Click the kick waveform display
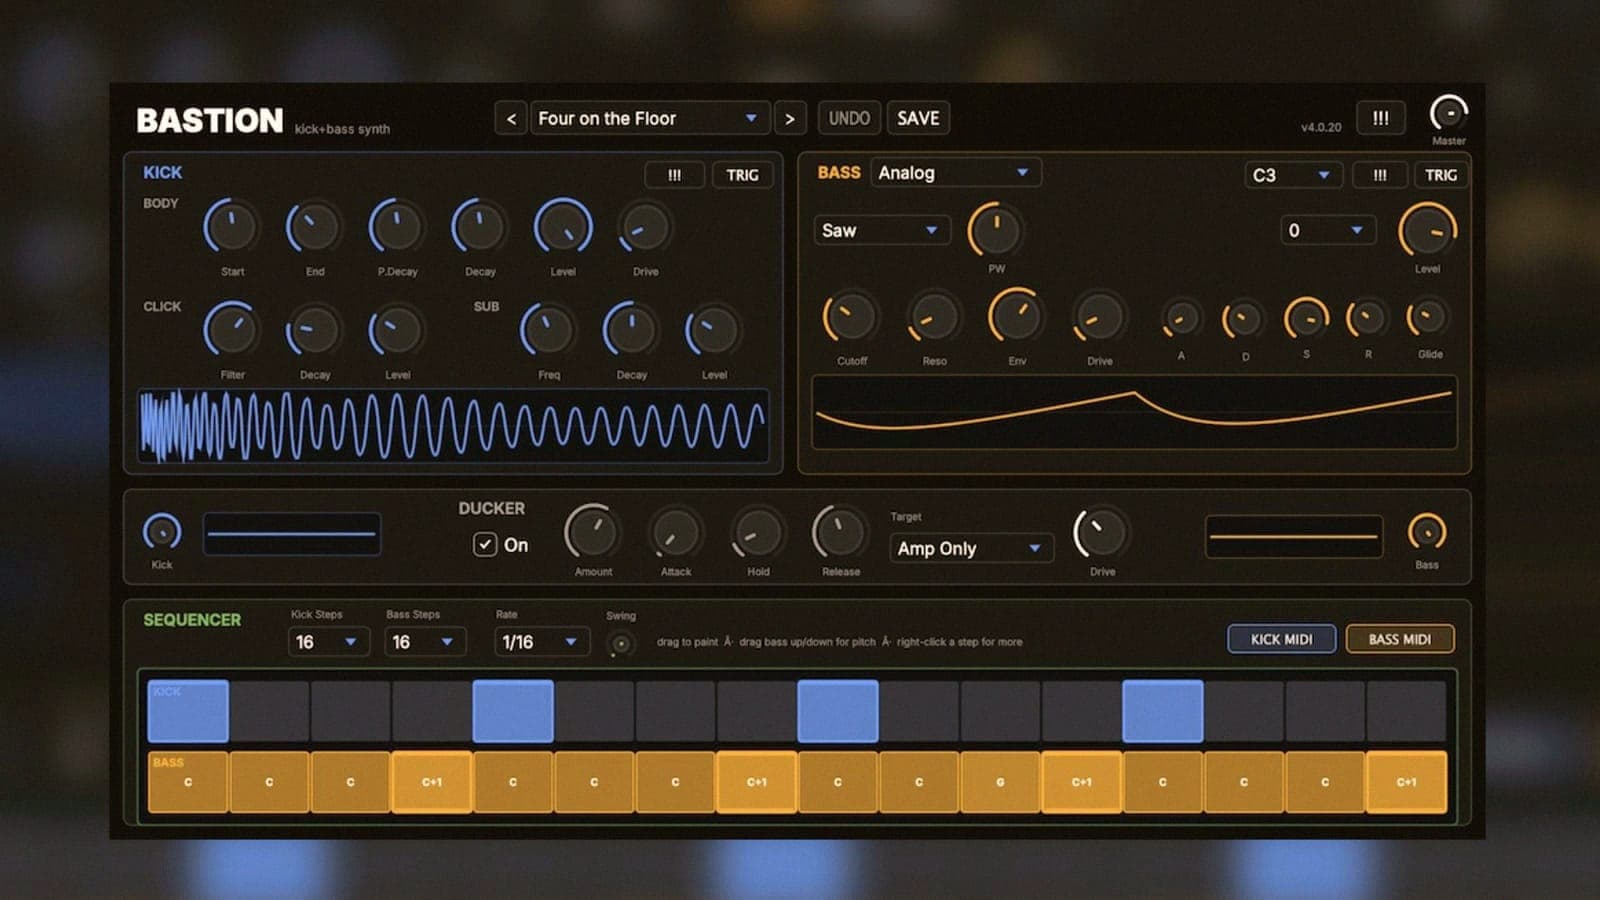 tap(453, 426)
